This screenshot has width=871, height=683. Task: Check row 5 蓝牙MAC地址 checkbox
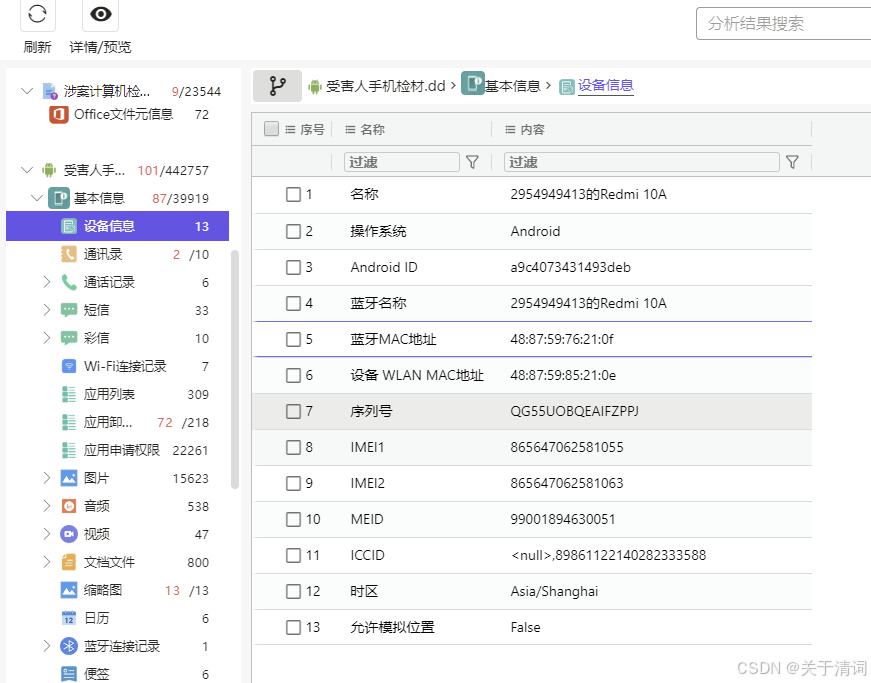(x=293, y=339)
